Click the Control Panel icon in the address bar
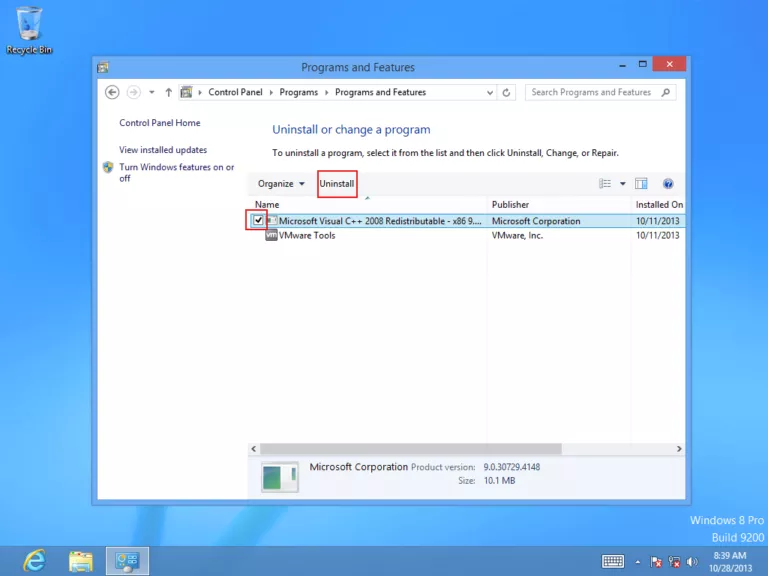 coord(186,92)
